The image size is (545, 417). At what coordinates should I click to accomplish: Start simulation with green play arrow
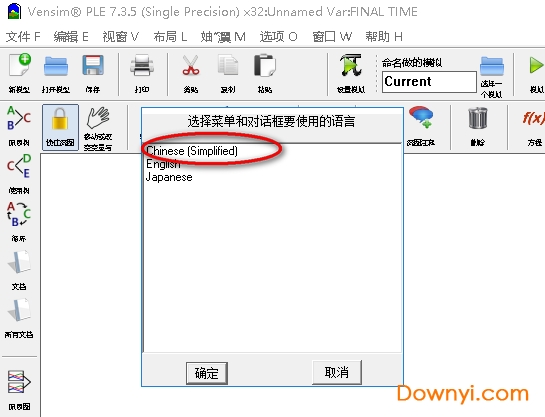pos(536,65)
